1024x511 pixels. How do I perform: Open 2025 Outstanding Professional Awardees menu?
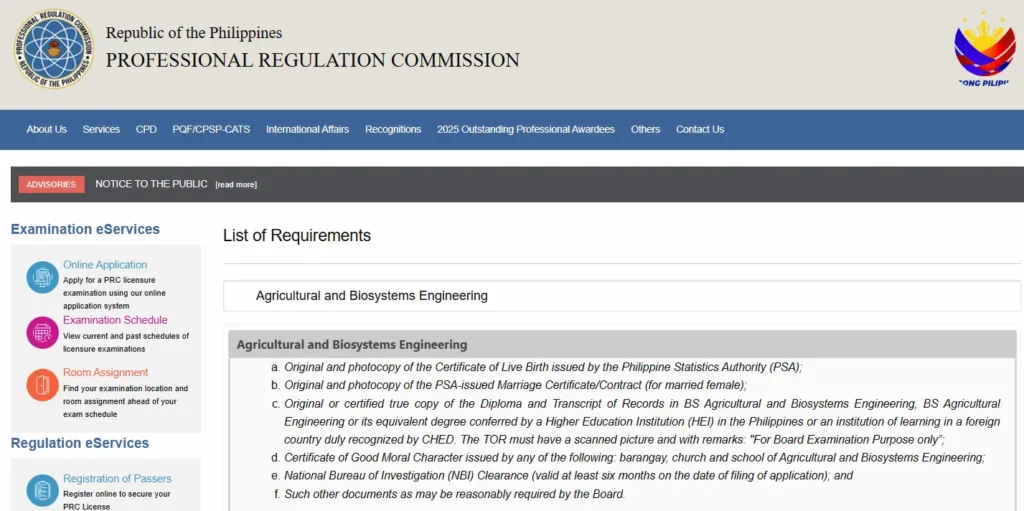526,129
